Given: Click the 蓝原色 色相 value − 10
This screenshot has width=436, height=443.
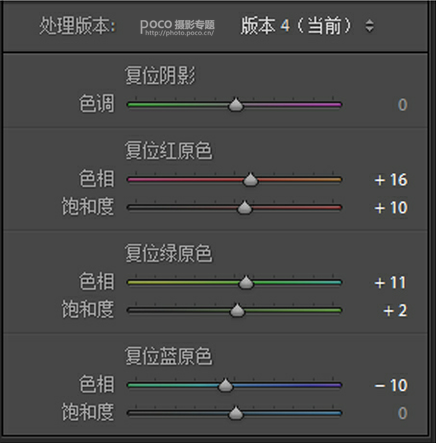Looking at the screenshot, I should (x=391, y=385).
